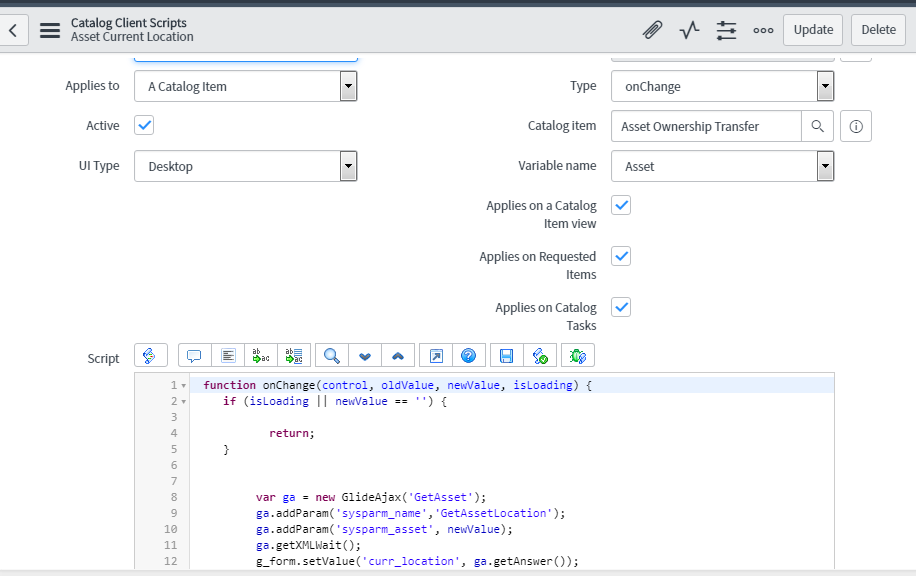Click the 'Catalog Client Scripts' header title
Screen dimensions: 916x576
(x=129, y=23)
